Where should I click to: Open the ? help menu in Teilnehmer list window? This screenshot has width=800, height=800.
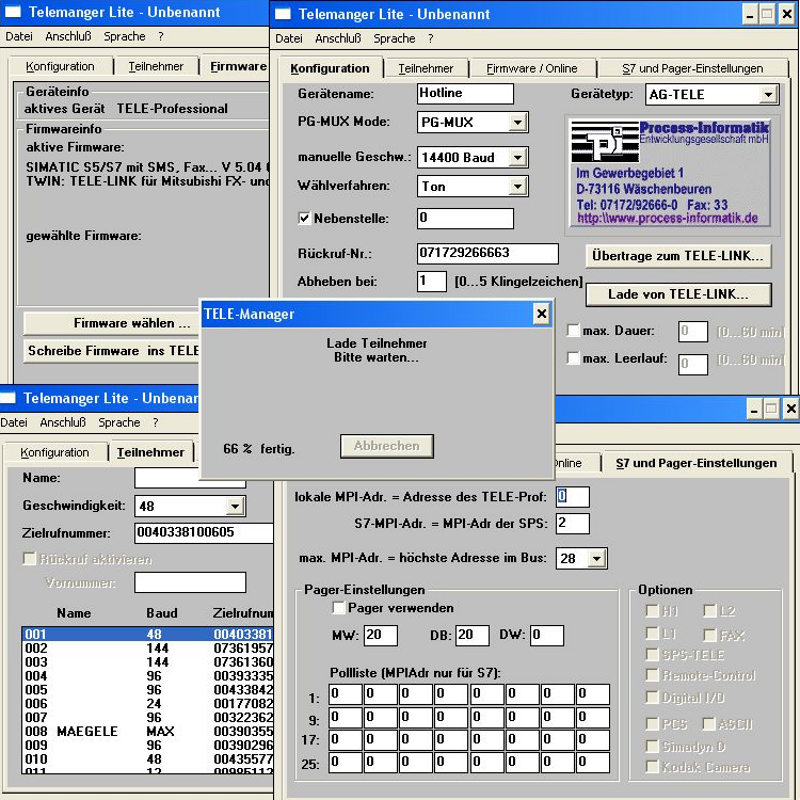[x=155, y=422]
